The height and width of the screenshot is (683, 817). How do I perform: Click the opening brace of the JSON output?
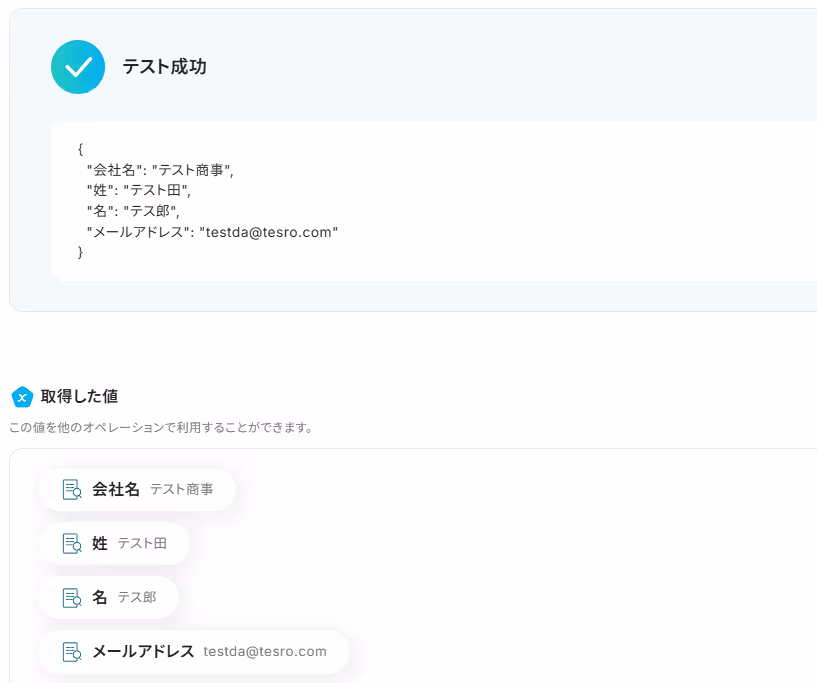point(80,150)
